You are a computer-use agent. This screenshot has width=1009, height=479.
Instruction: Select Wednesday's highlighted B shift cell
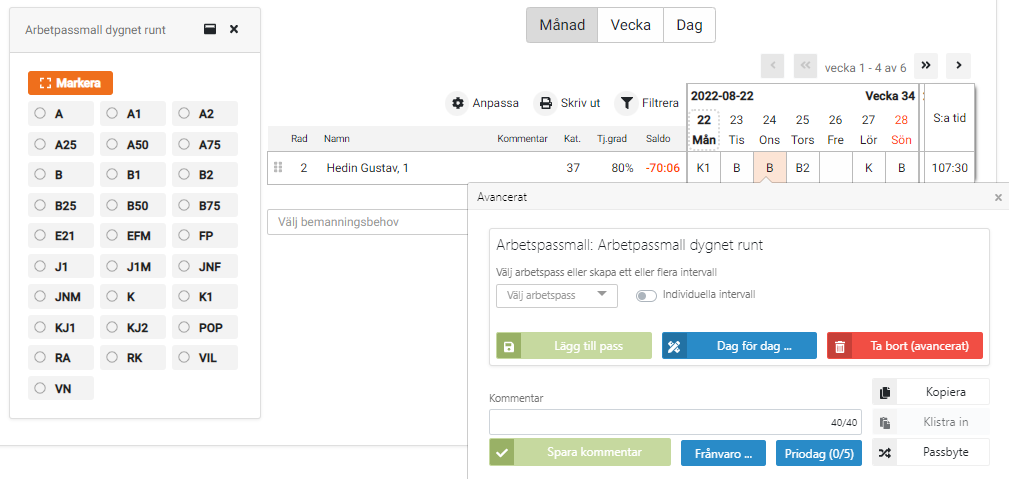(769, 168)
